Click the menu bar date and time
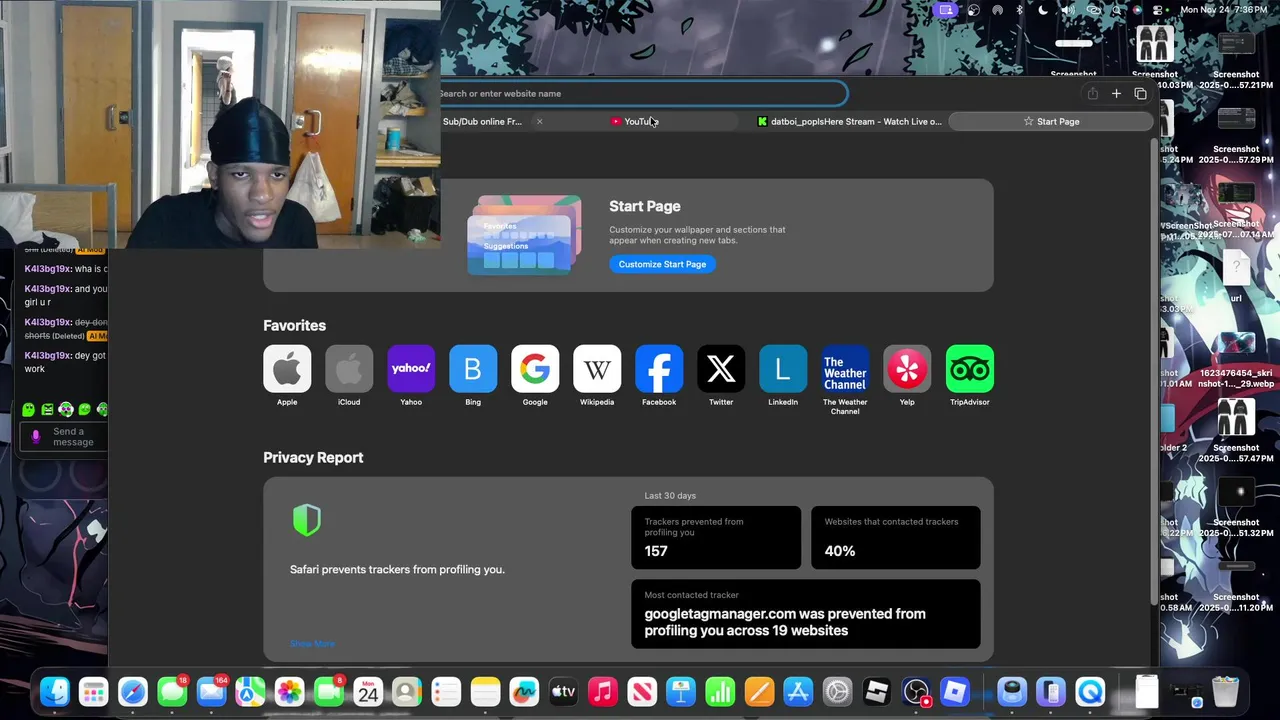Screen dimensions: 1280x720 (1224, 10)
